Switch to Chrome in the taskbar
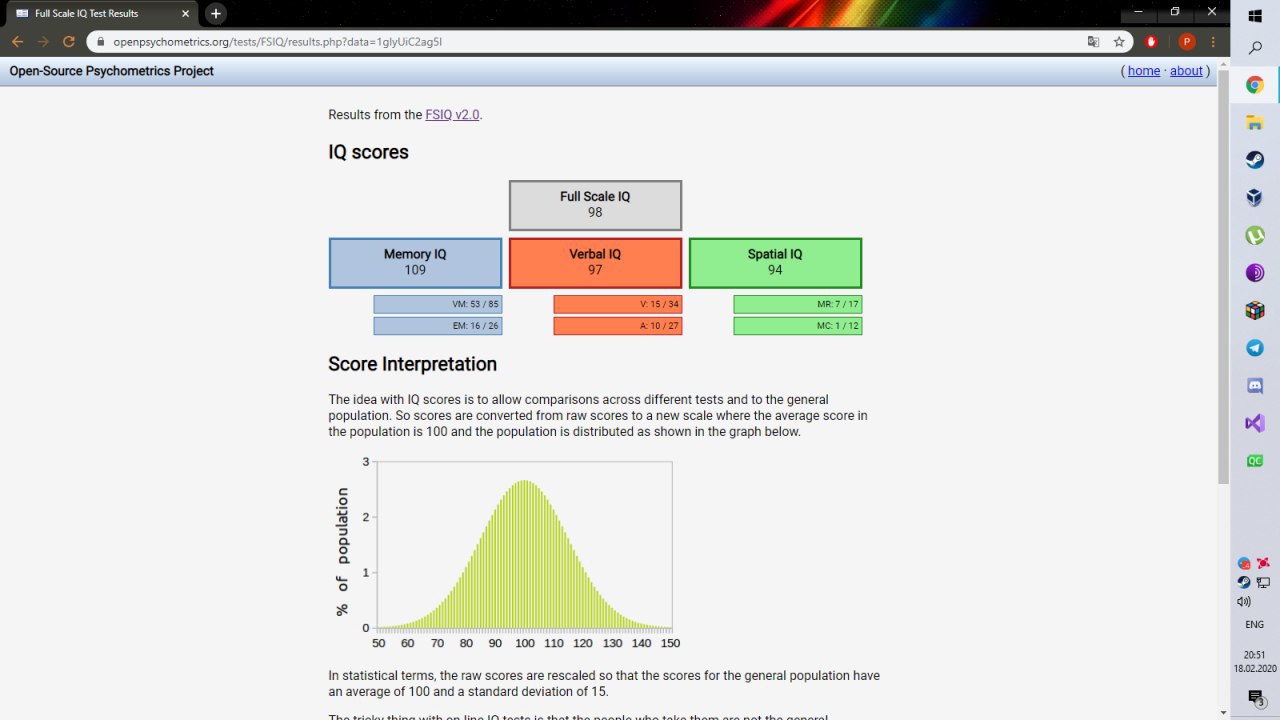Viewport: 1280px width, 720px height. point(1255,85)
